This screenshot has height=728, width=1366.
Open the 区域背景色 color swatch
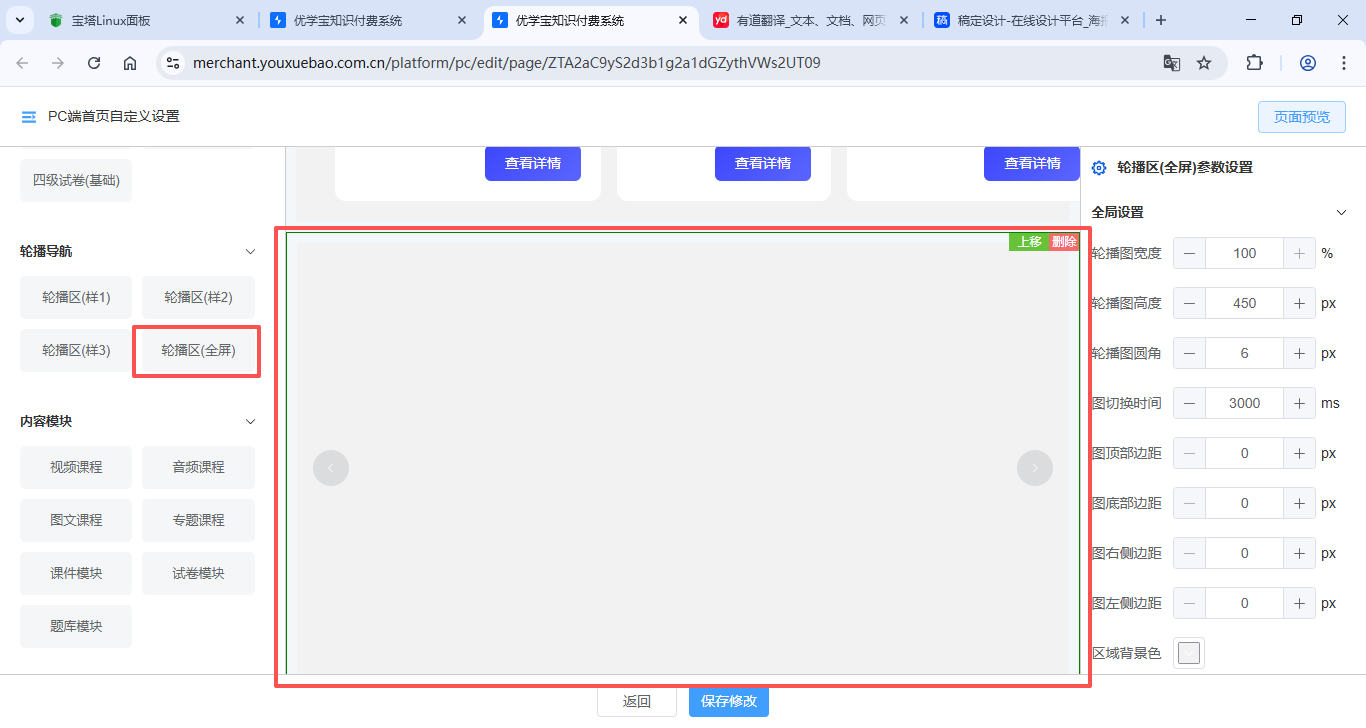tap(1188, 653)
